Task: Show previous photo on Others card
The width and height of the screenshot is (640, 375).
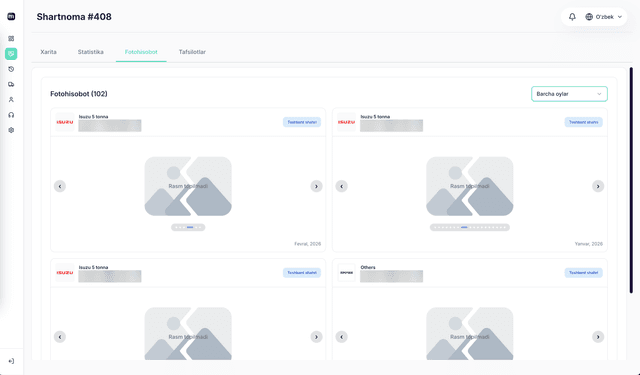Action: (342, 337)
